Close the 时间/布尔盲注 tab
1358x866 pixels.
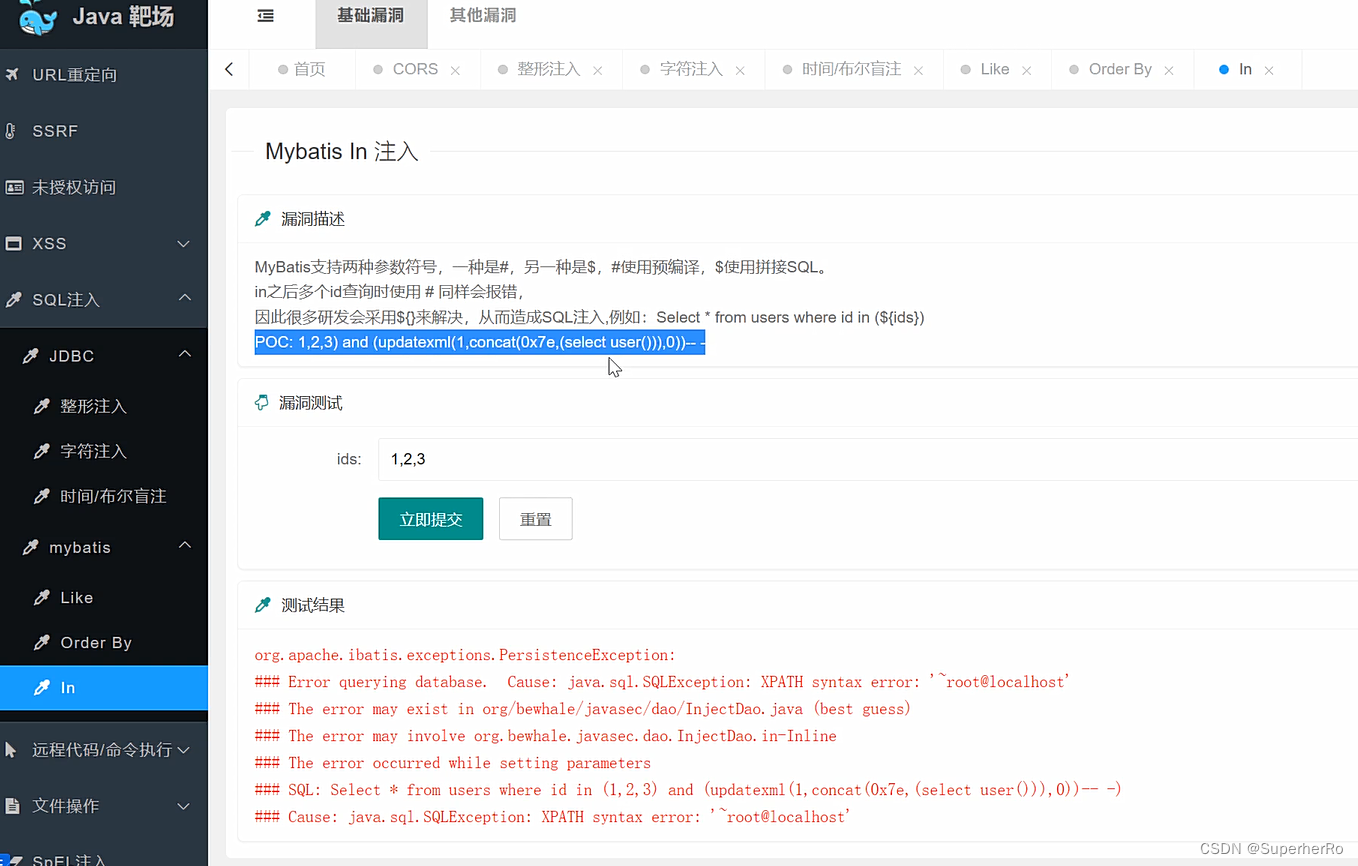[918, 70]
